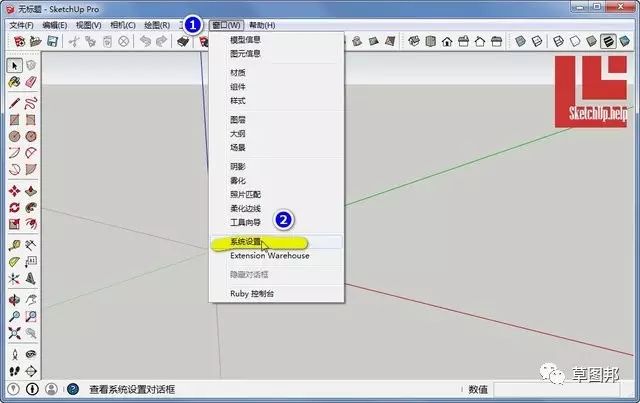Select the Line pencil tool
640x403 pixels.
(x=15, y=103)
